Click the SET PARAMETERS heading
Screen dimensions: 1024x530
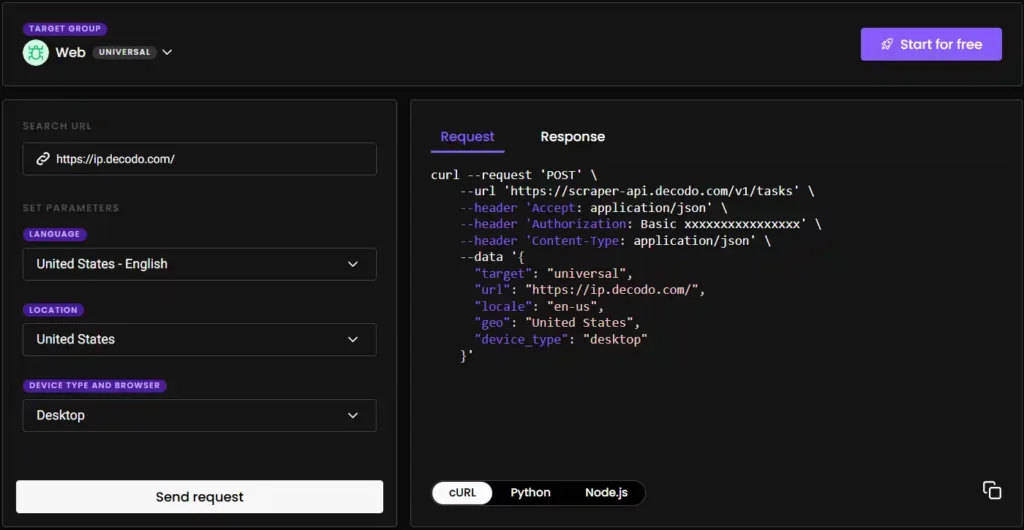pos(71,208)
